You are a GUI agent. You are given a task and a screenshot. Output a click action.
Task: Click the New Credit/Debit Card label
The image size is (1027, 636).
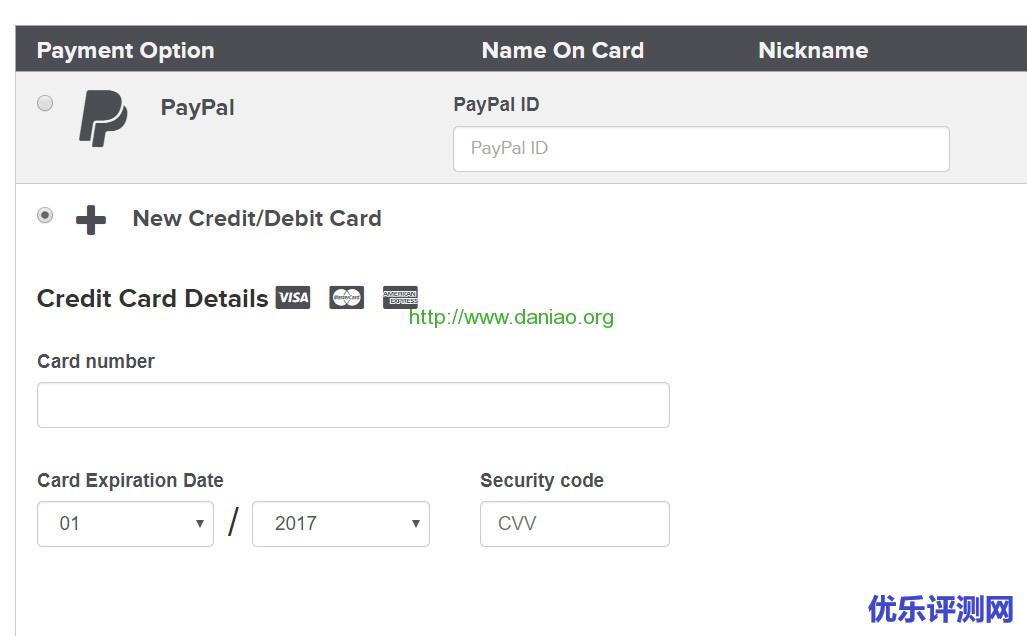pos(257,219)
